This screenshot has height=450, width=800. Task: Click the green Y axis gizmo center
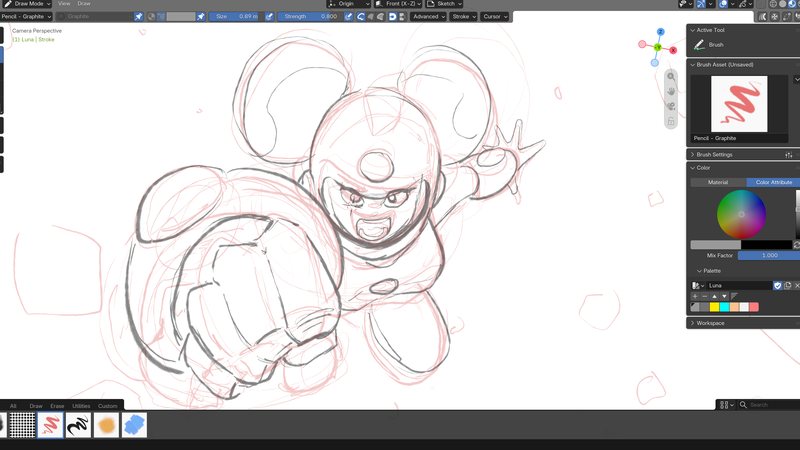658,47
